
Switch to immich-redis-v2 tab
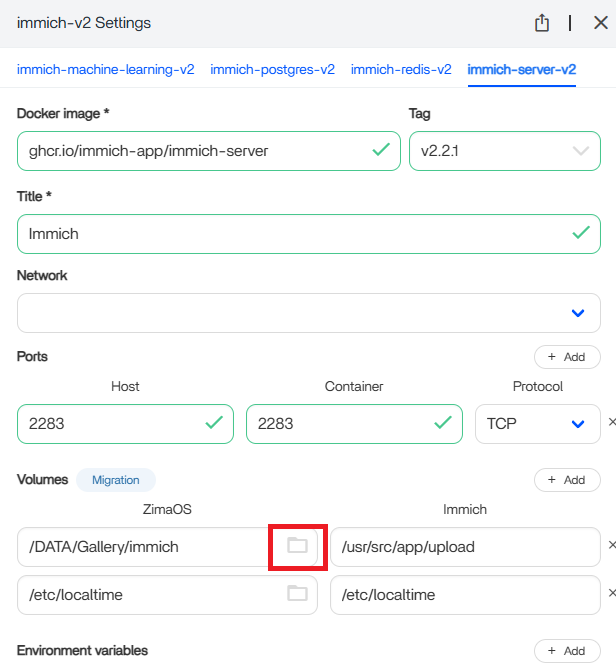400,70
